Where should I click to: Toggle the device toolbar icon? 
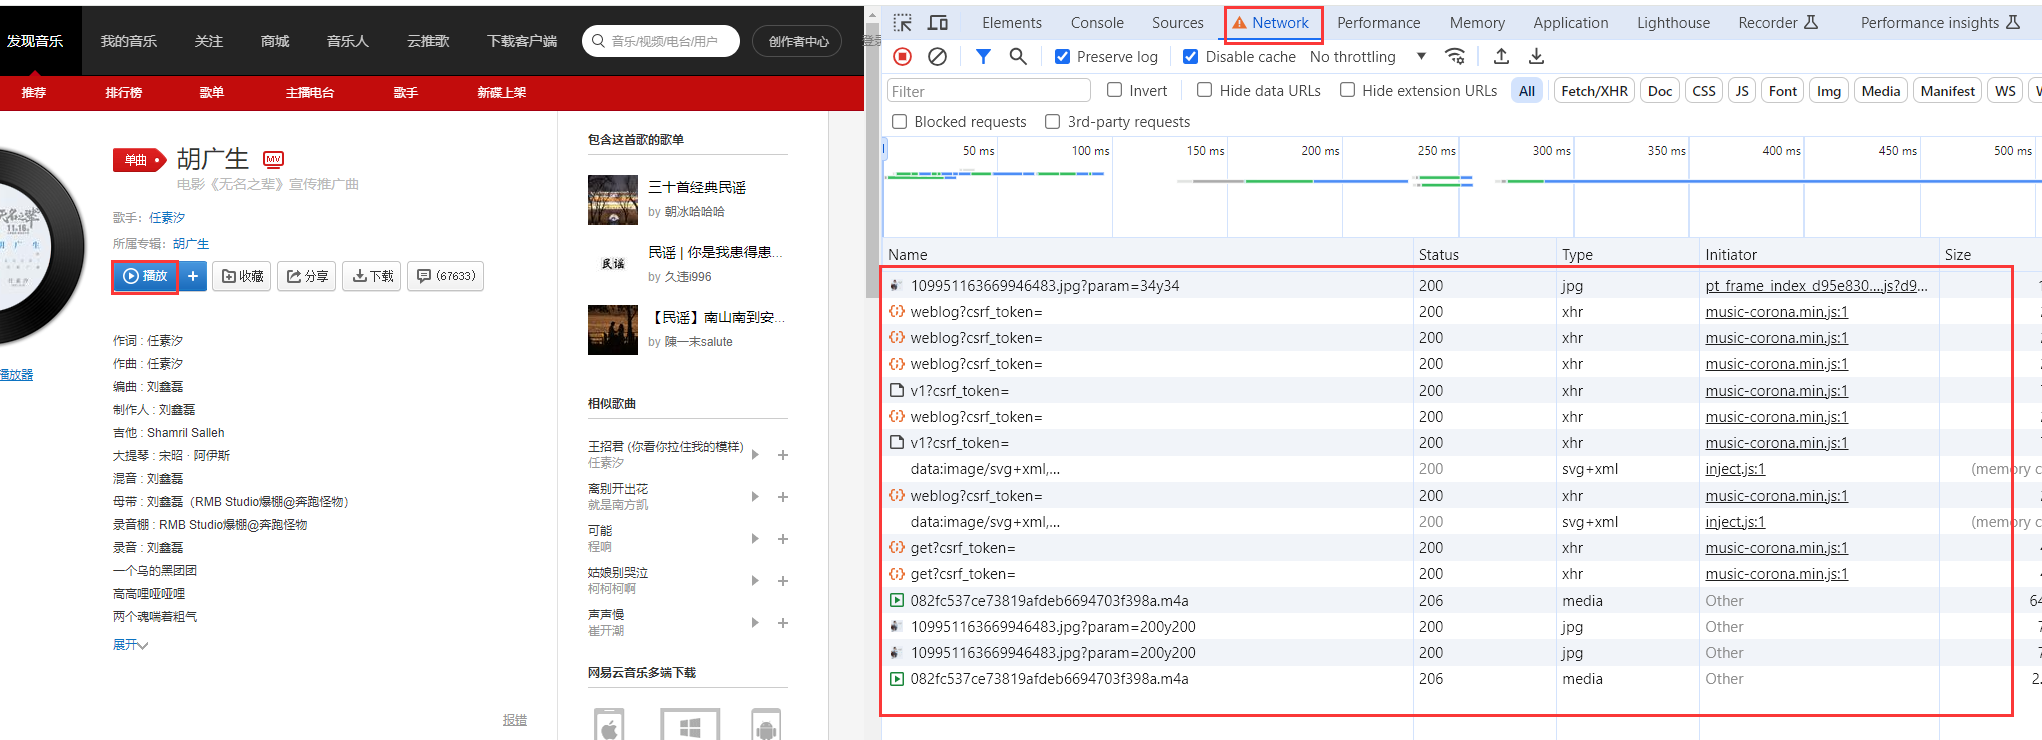click(938, 22)
